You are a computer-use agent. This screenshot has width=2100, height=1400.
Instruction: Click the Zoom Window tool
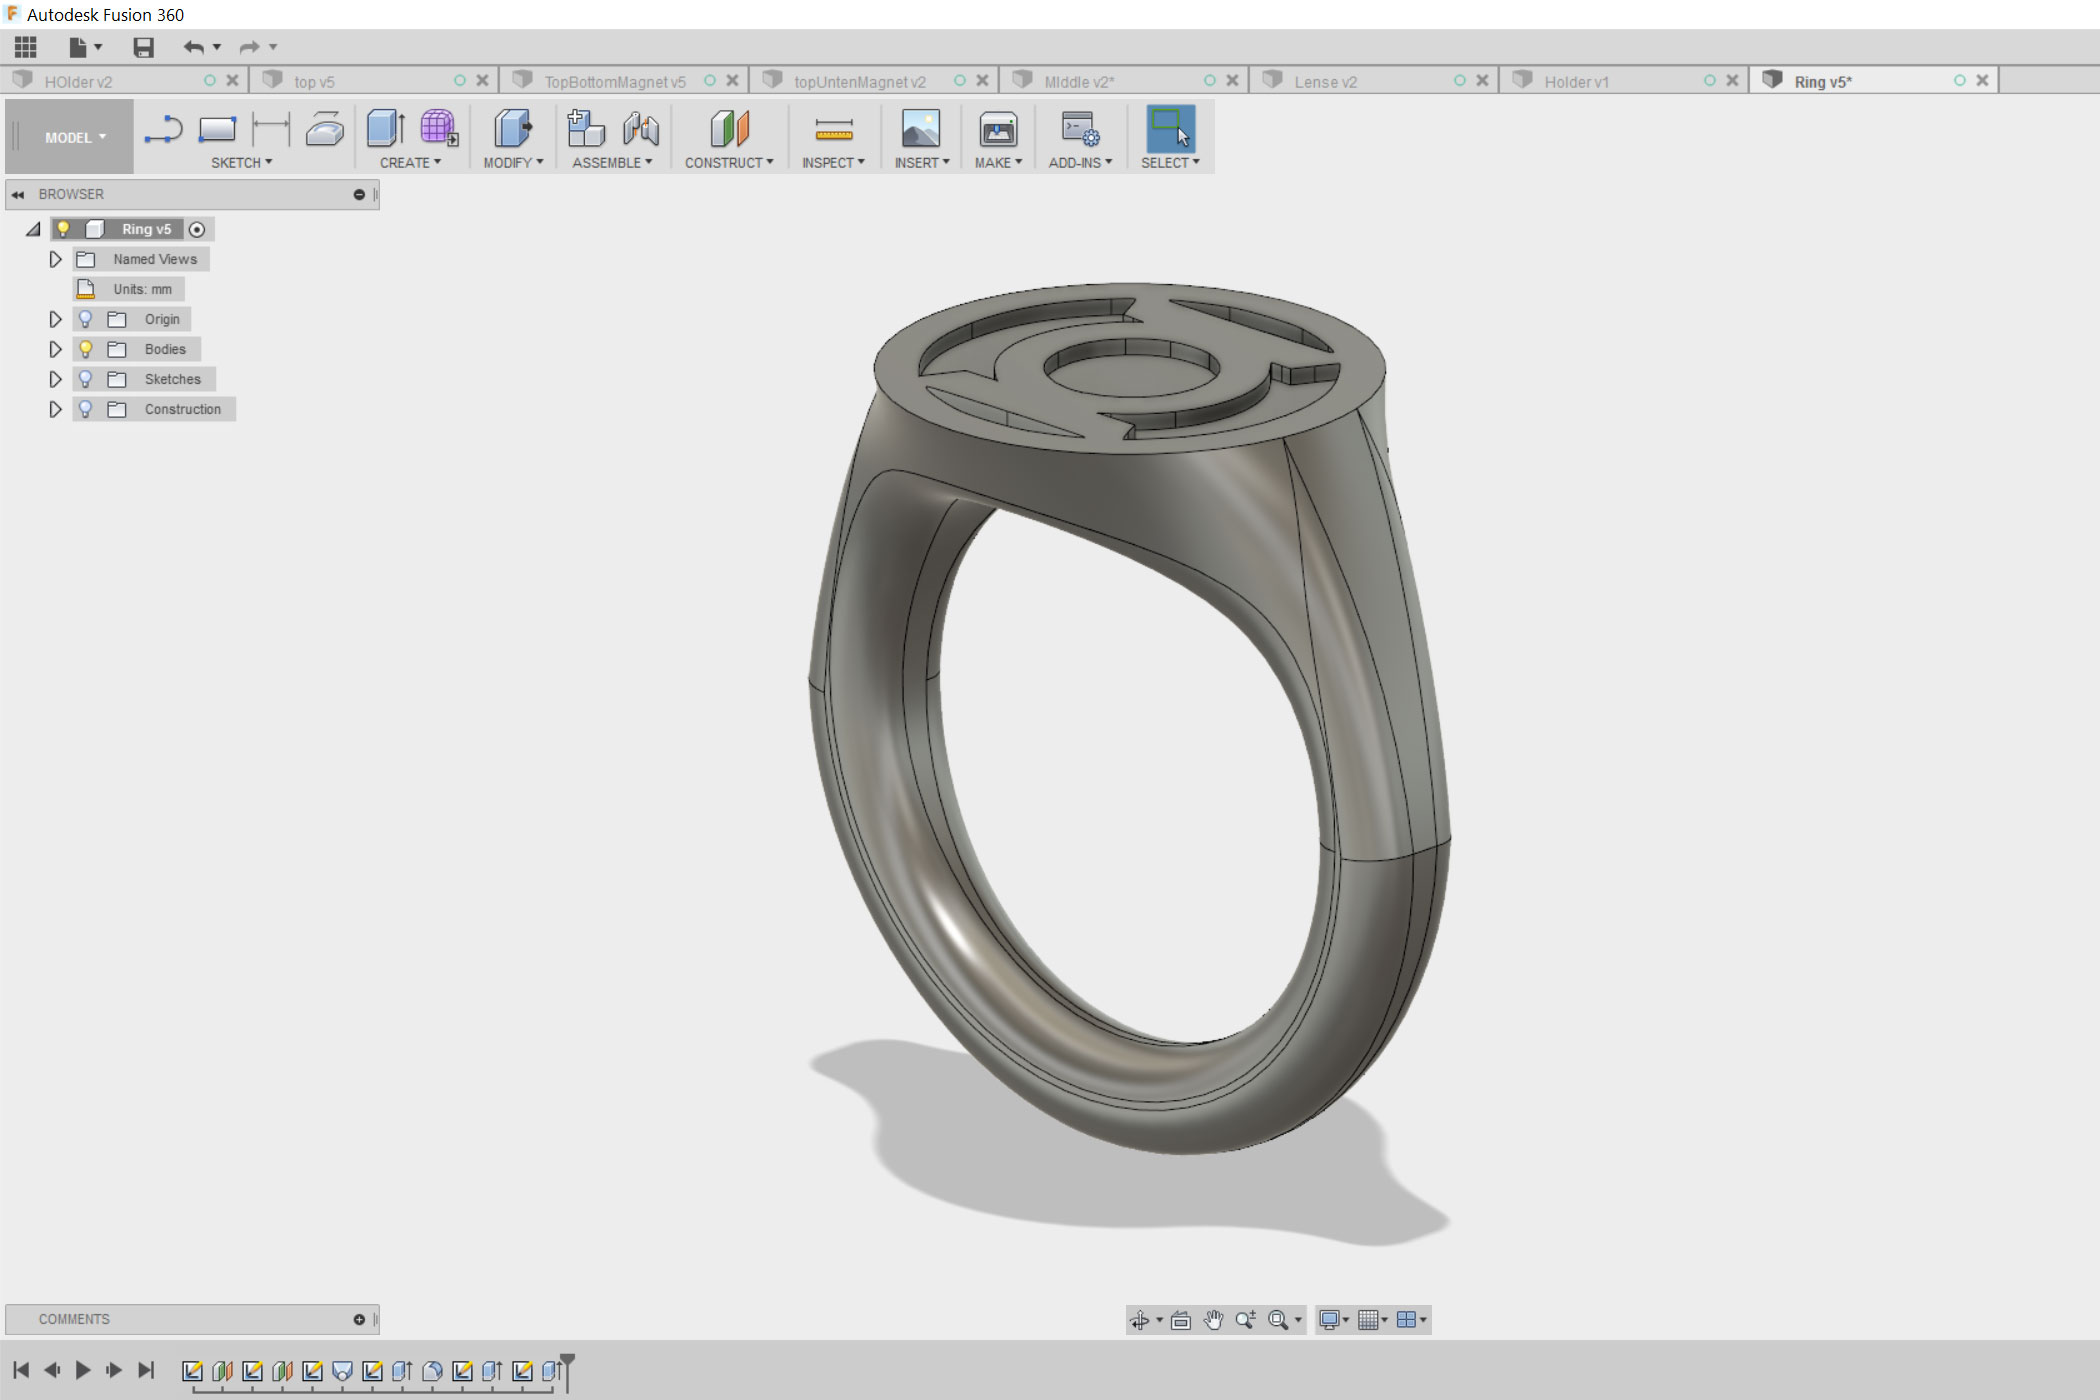tap(1277, 1319)
